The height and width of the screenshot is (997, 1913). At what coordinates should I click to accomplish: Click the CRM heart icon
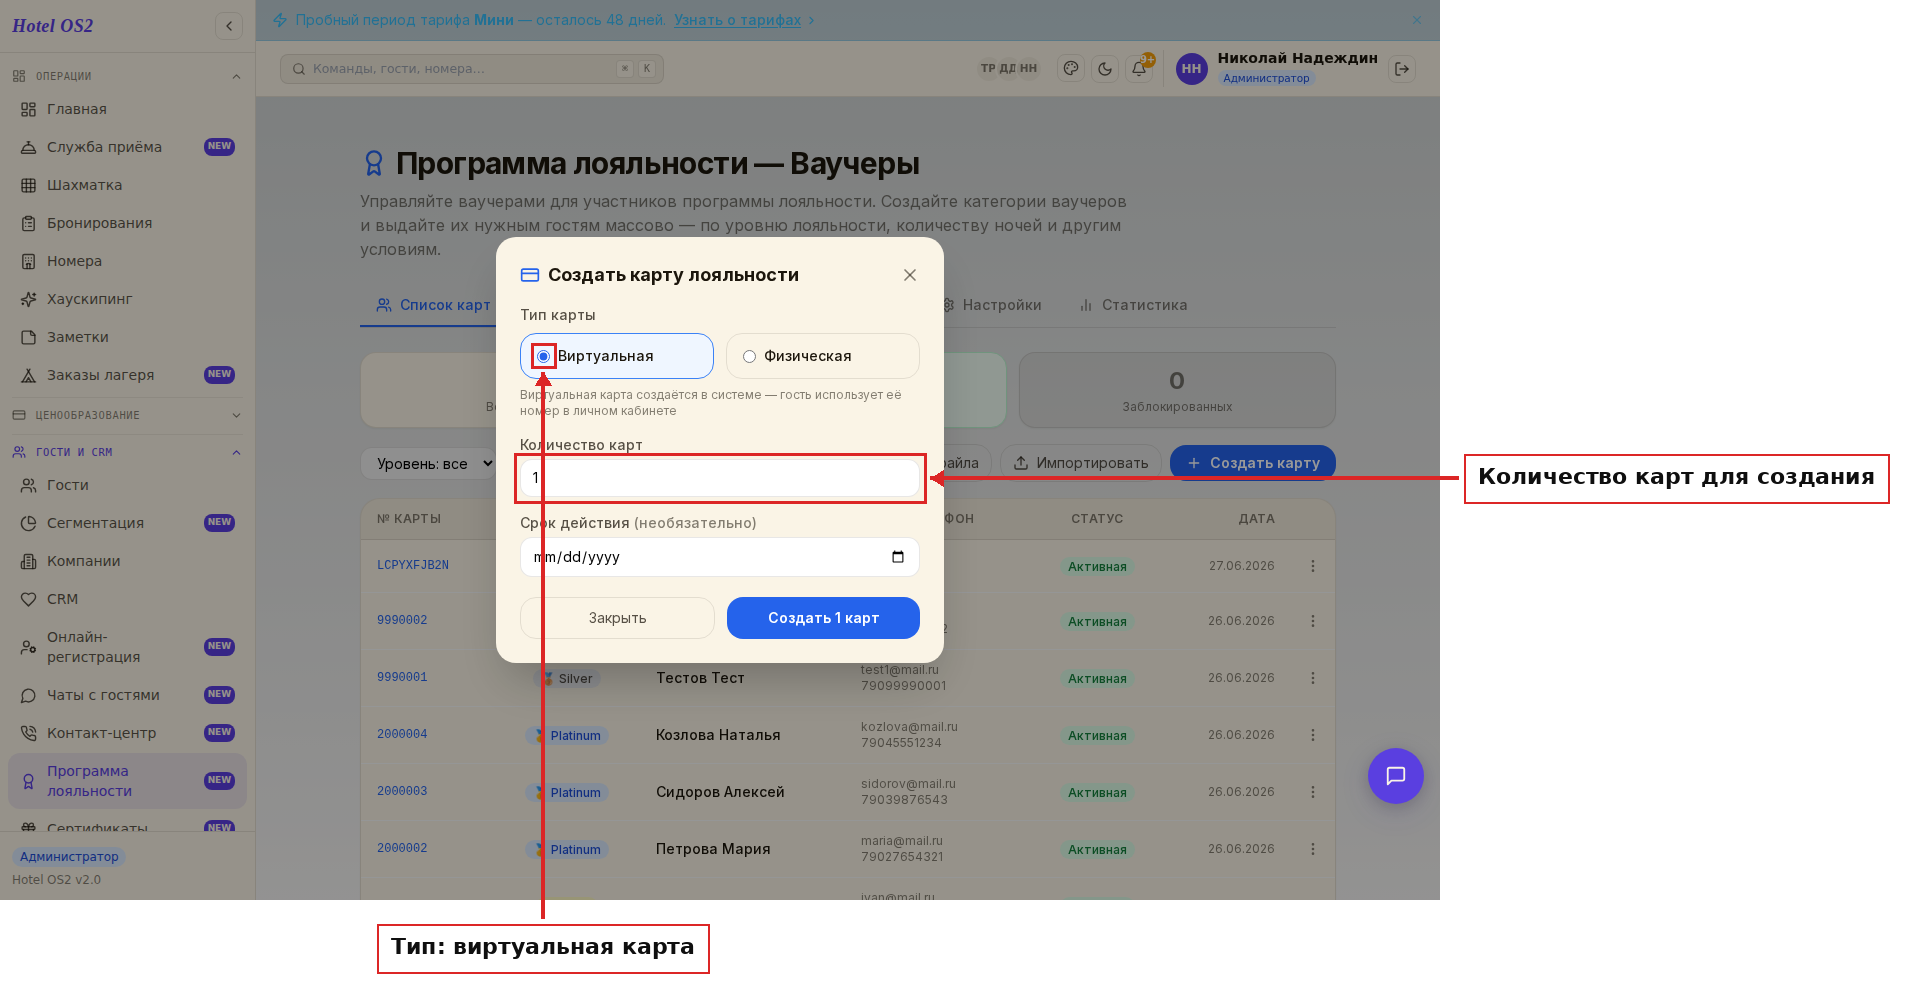click(28, 599)
